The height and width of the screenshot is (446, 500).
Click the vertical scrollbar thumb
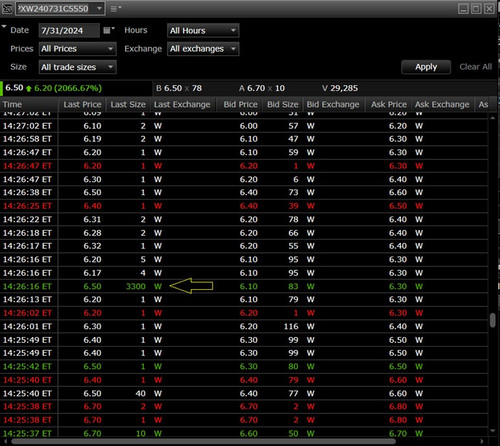point(493,320)
